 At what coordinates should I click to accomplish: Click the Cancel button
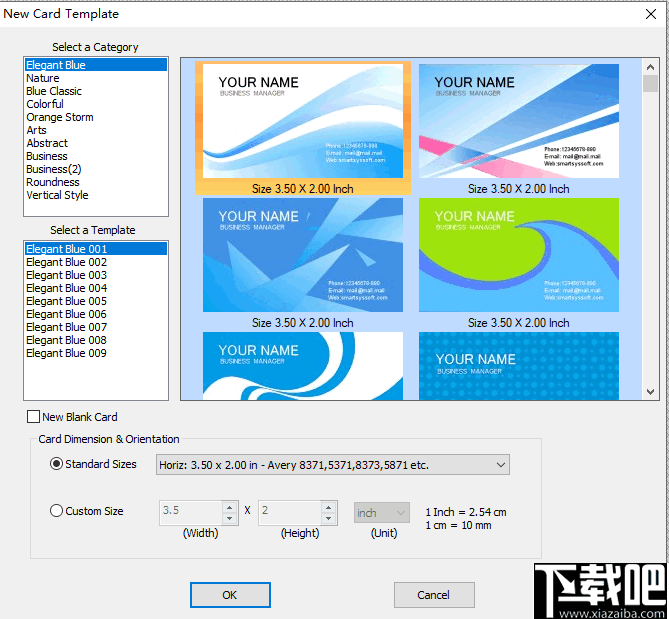tap(434, 595)
